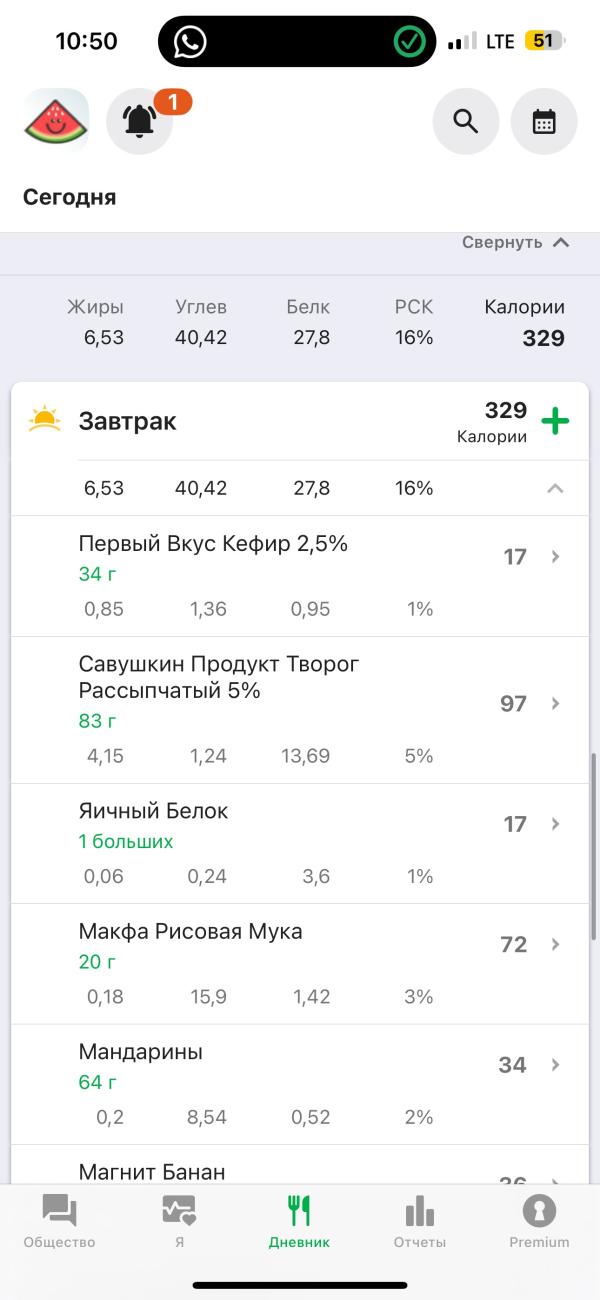Click the vertical scrollbar indicator
Image resolution: width=600 pixels, height=1300 pixels.
pos(594,845)
